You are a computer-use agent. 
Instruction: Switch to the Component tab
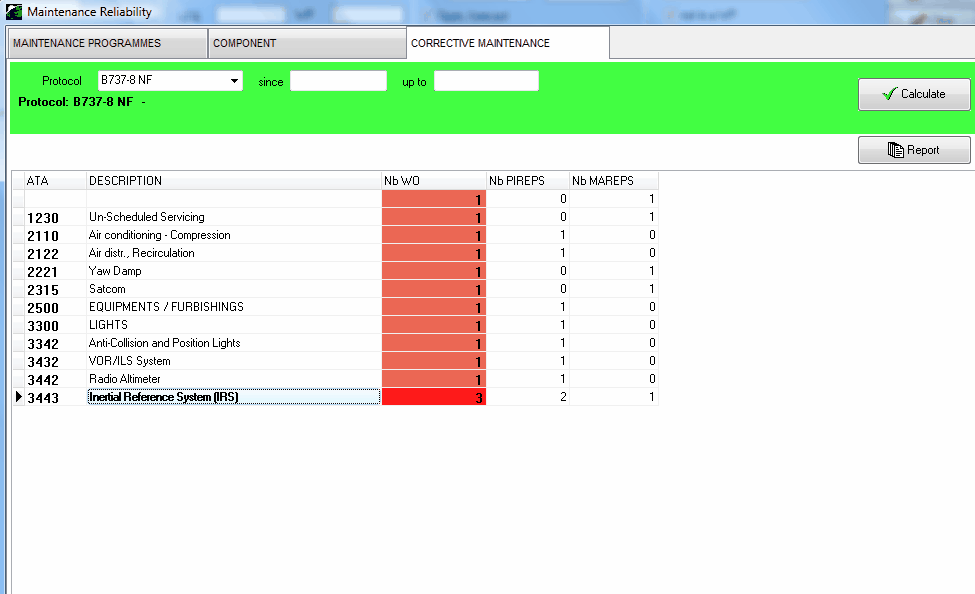pos(307,44)
